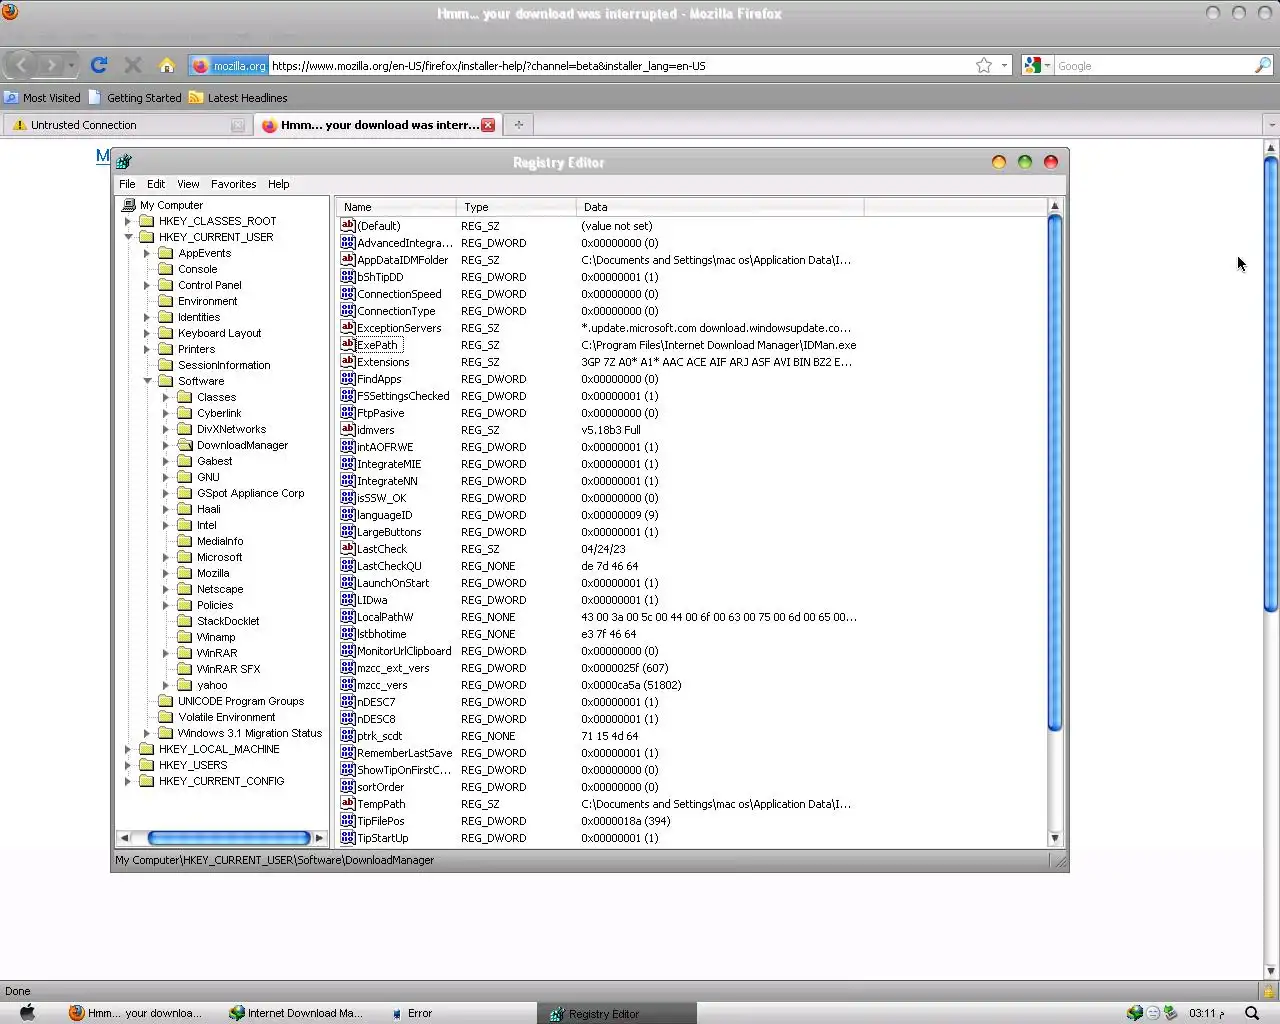Select the Volatile Environment folder icon

166,717
